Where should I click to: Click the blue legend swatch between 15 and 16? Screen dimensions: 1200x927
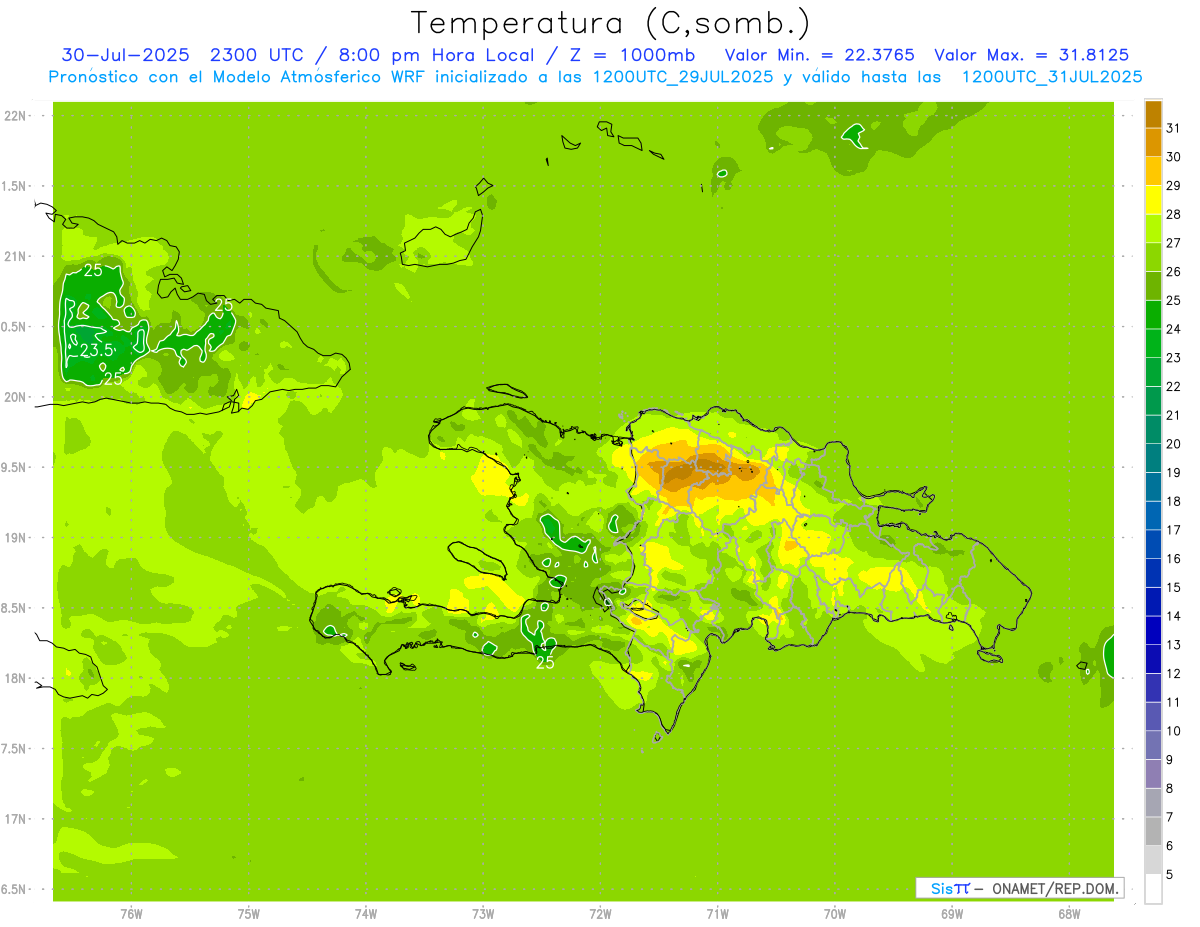click(x=1153, y=573)
